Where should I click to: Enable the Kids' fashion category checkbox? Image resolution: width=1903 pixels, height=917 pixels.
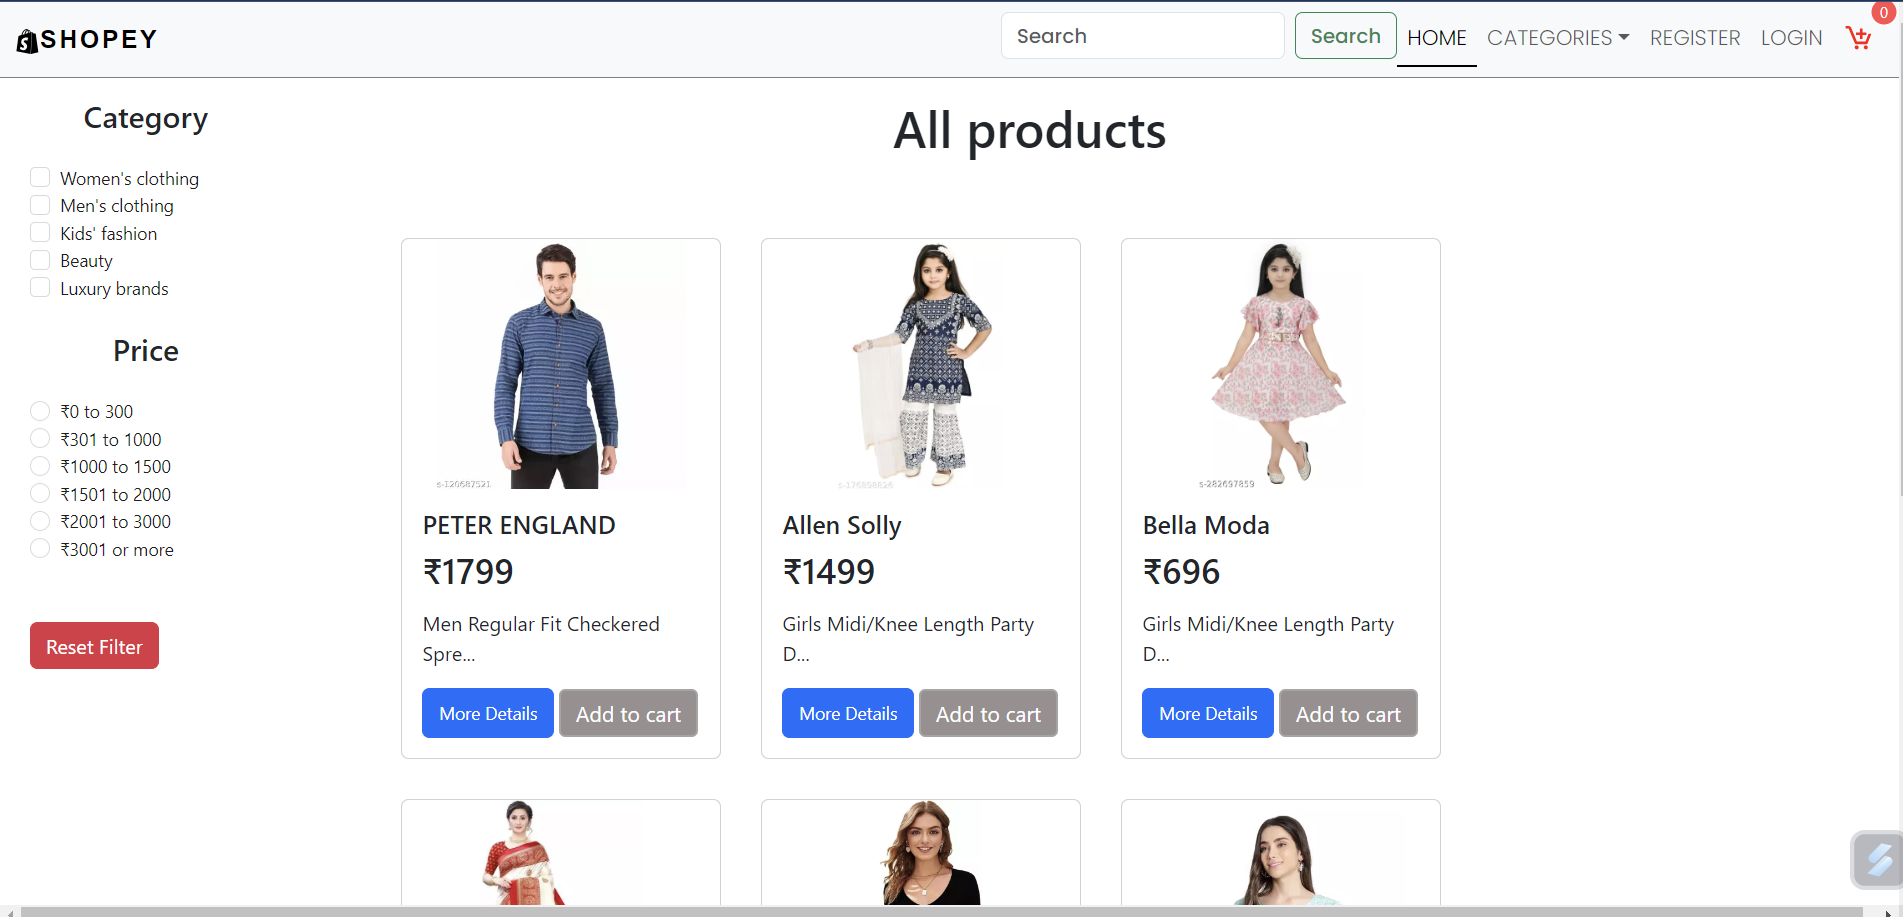(40, 233)
